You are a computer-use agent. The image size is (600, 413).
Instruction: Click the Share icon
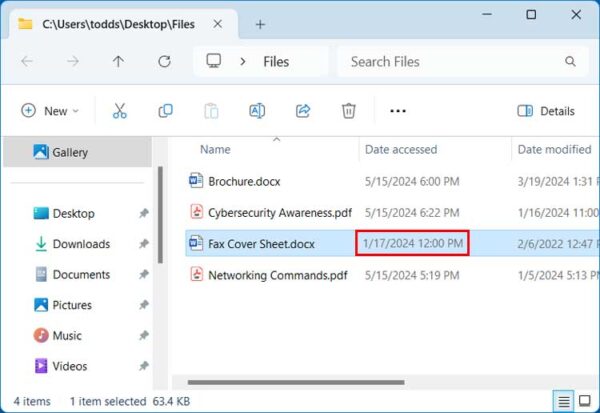tap(303, 111)
